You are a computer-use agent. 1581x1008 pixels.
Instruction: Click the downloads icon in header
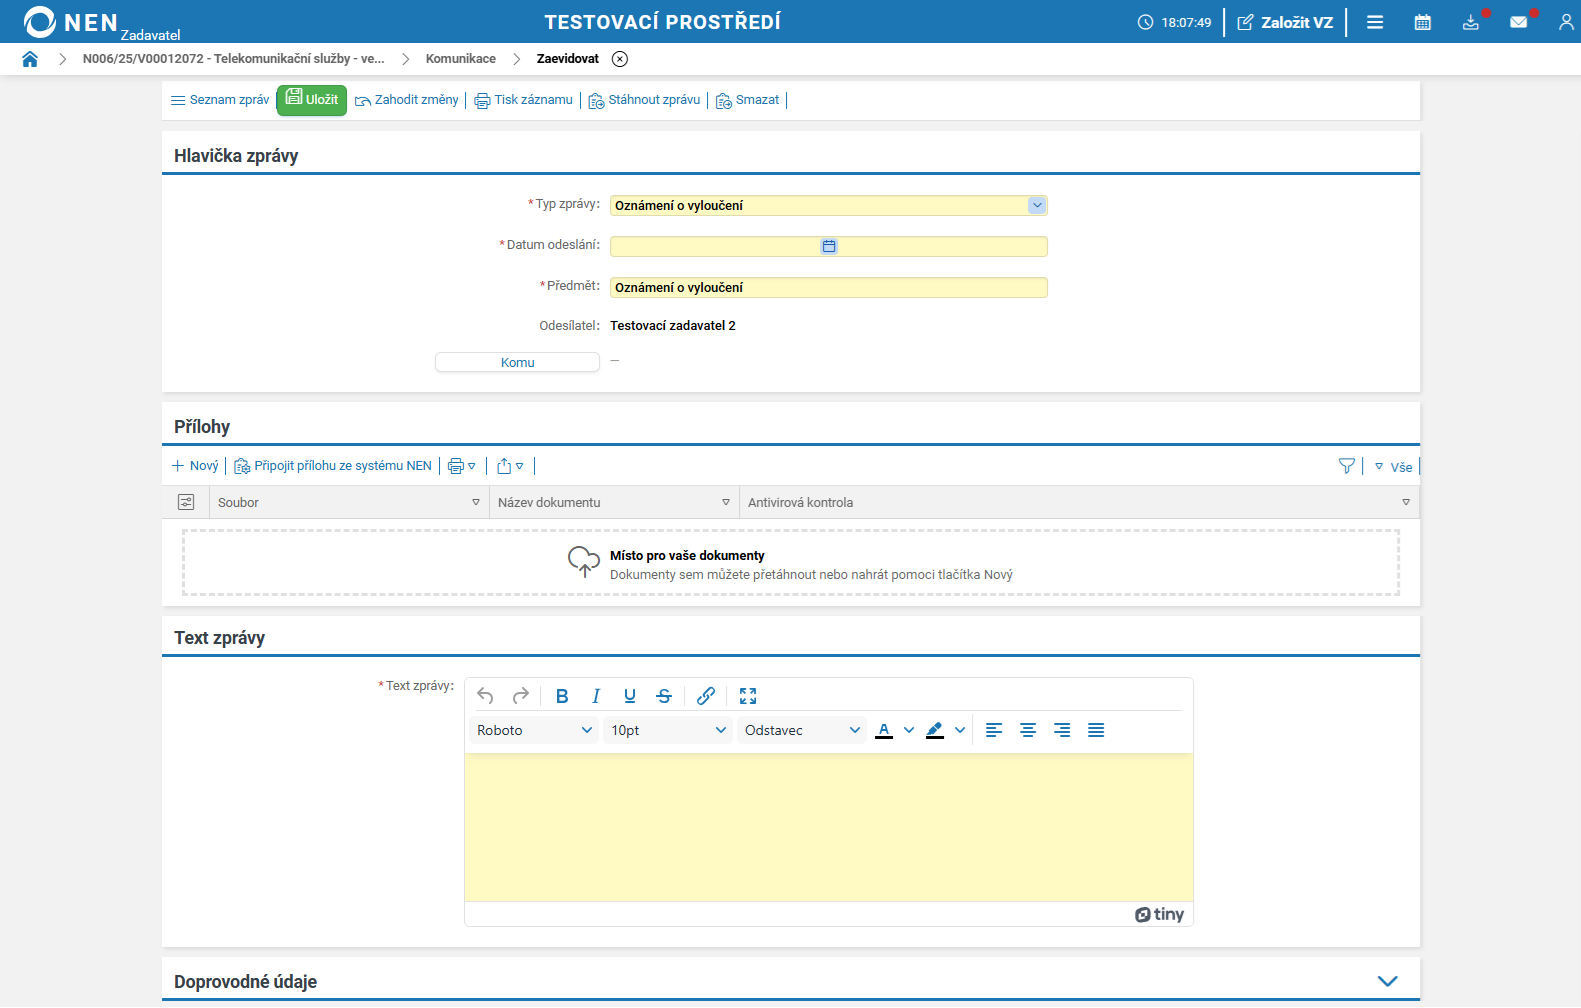tap(1470, 22)
